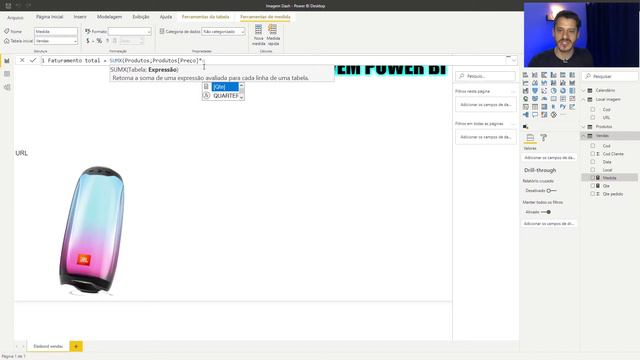Image resolution: width=640 pixels, height=360 pixels.
Task: Expand the formula bar with chevron
Action: pyautogui.click(x=513, y=60)
